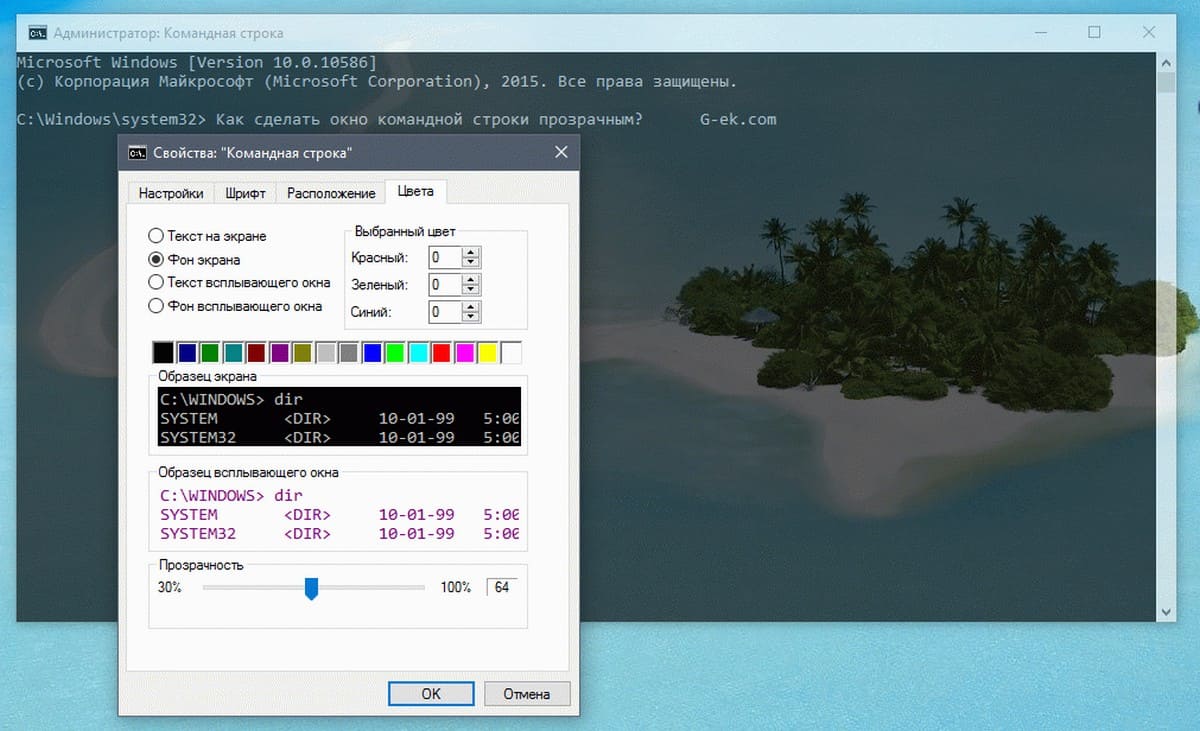Click the transparency value field showing 64
The width and height of the screenshot is (1200, 731).
tap(502, 587)
